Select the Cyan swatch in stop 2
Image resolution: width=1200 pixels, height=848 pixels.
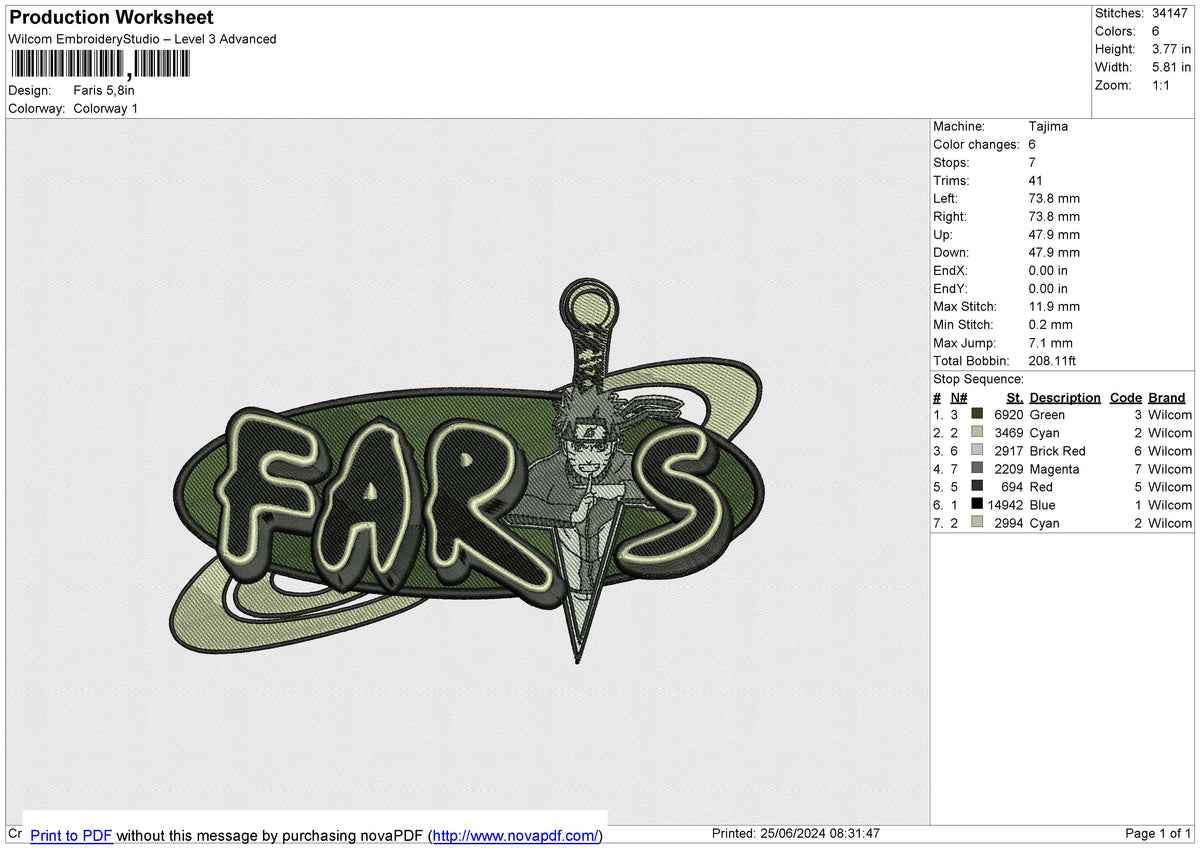[x=977, y=432]
